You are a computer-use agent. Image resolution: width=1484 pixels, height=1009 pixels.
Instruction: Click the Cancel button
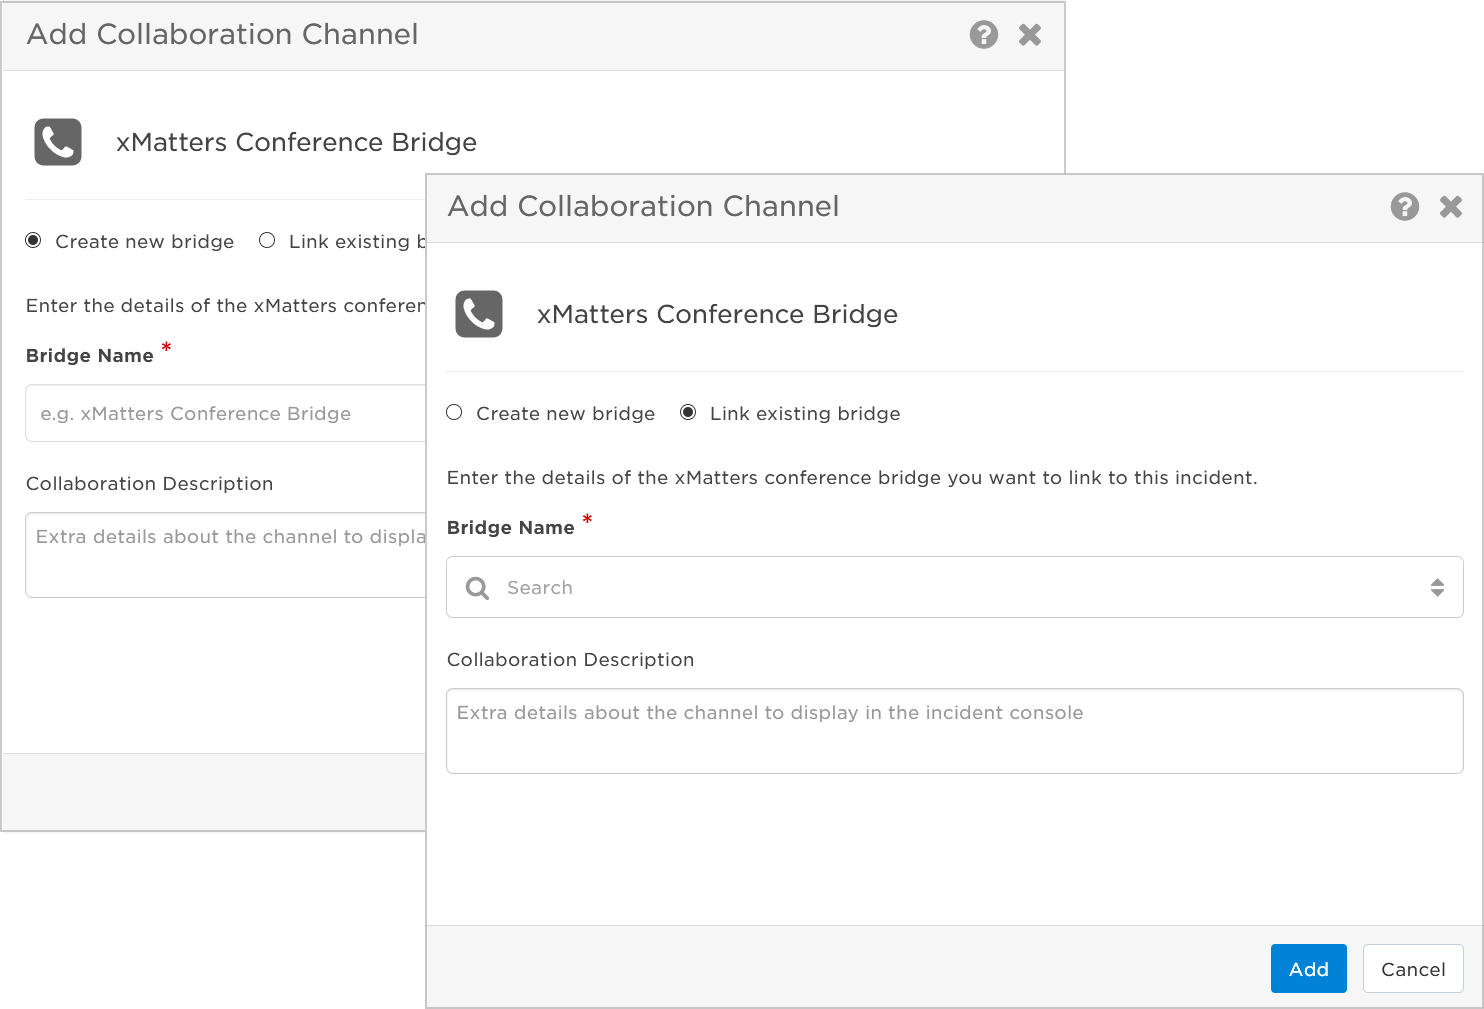(x=1413, y=969)
